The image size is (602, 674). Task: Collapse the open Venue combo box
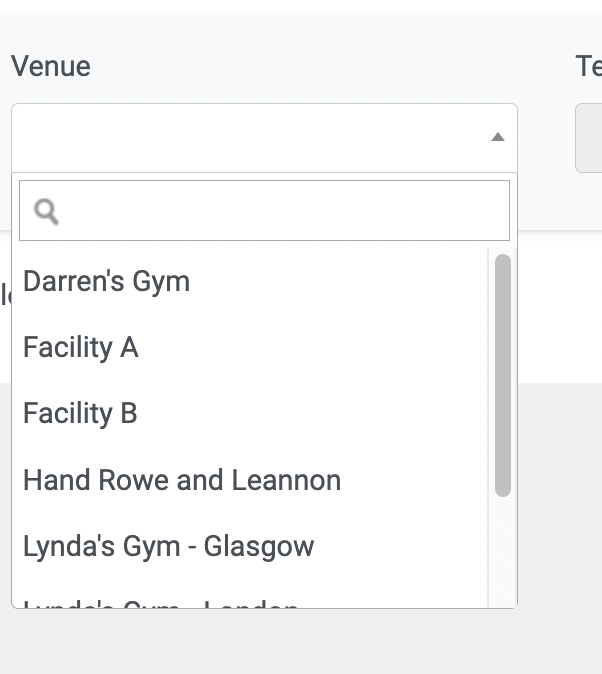pyautogui.click(x=250, y=138)
